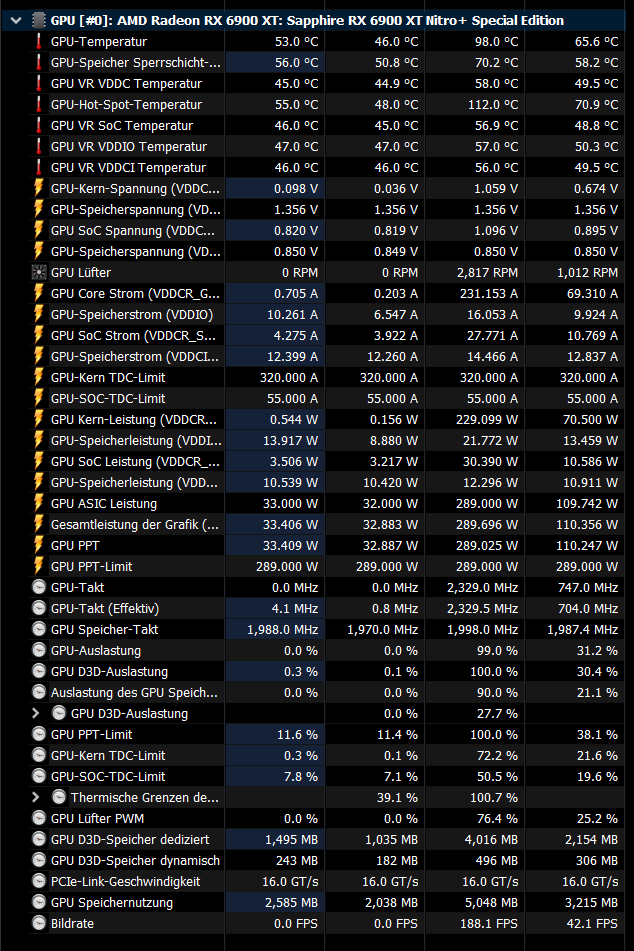Click clock icon for GPU Lüfter PWM
The image size is (634, 951).
click(39, 818)
